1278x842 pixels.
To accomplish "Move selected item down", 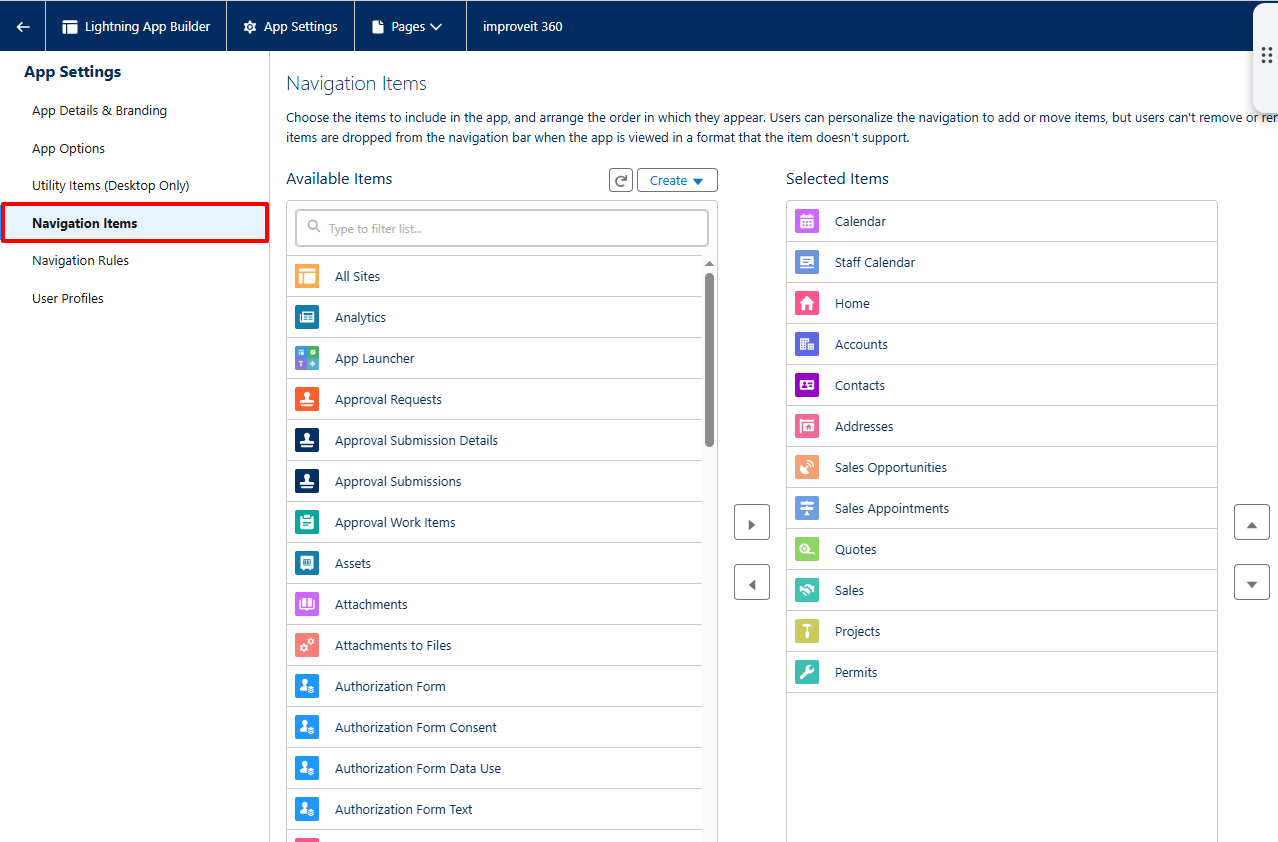I will [1252, 582].
